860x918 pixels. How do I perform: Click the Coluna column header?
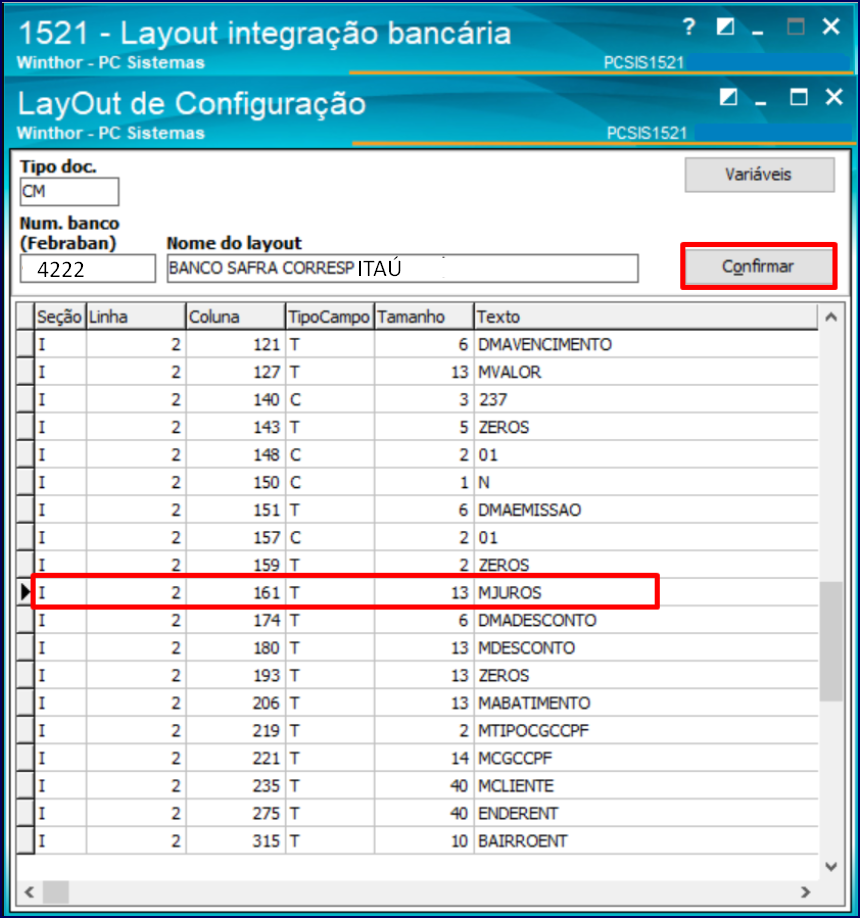coord(236,317)
